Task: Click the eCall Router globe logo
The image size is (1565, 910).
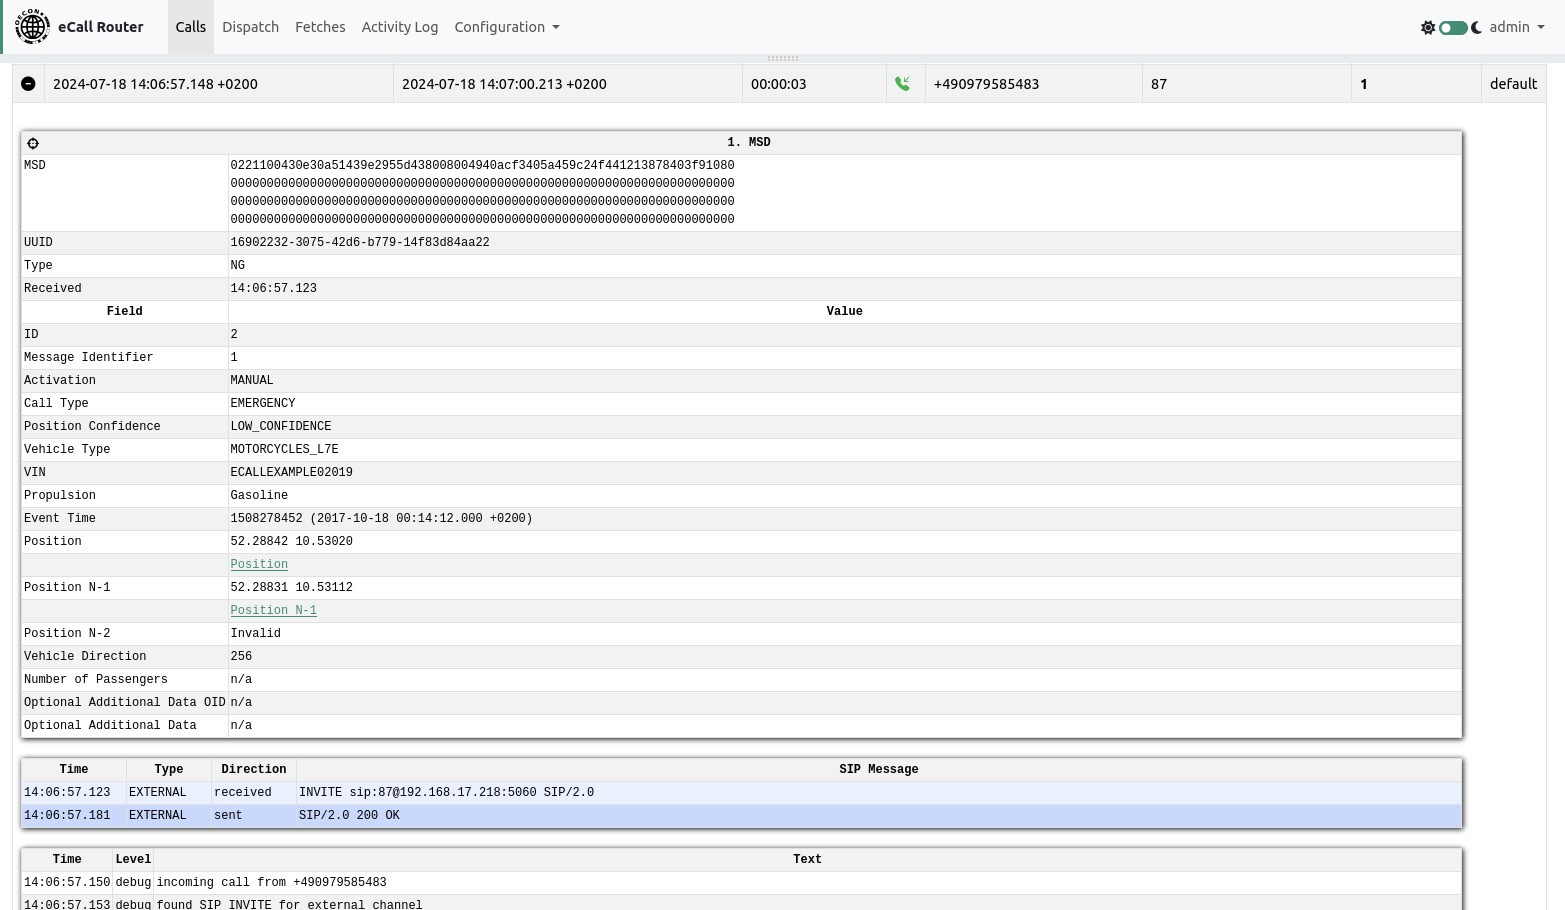Action: coord(32,27)
